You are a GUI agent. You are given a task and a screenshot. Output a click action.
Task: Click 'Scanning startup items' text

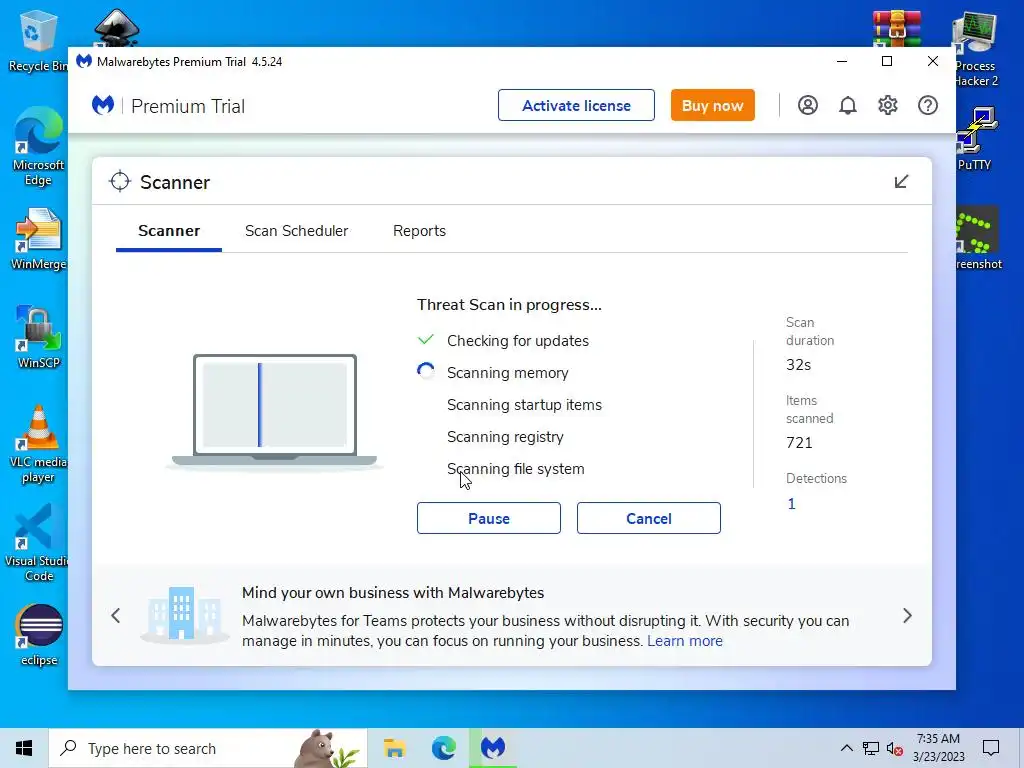pos(524,405)
